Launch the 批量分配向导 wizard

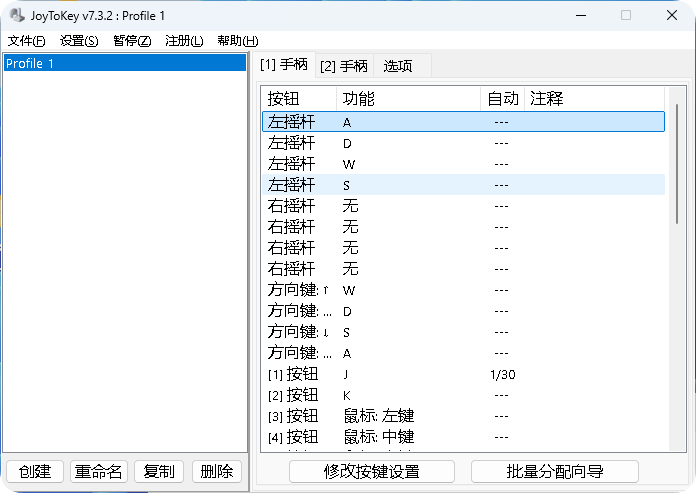coord(555,471)
